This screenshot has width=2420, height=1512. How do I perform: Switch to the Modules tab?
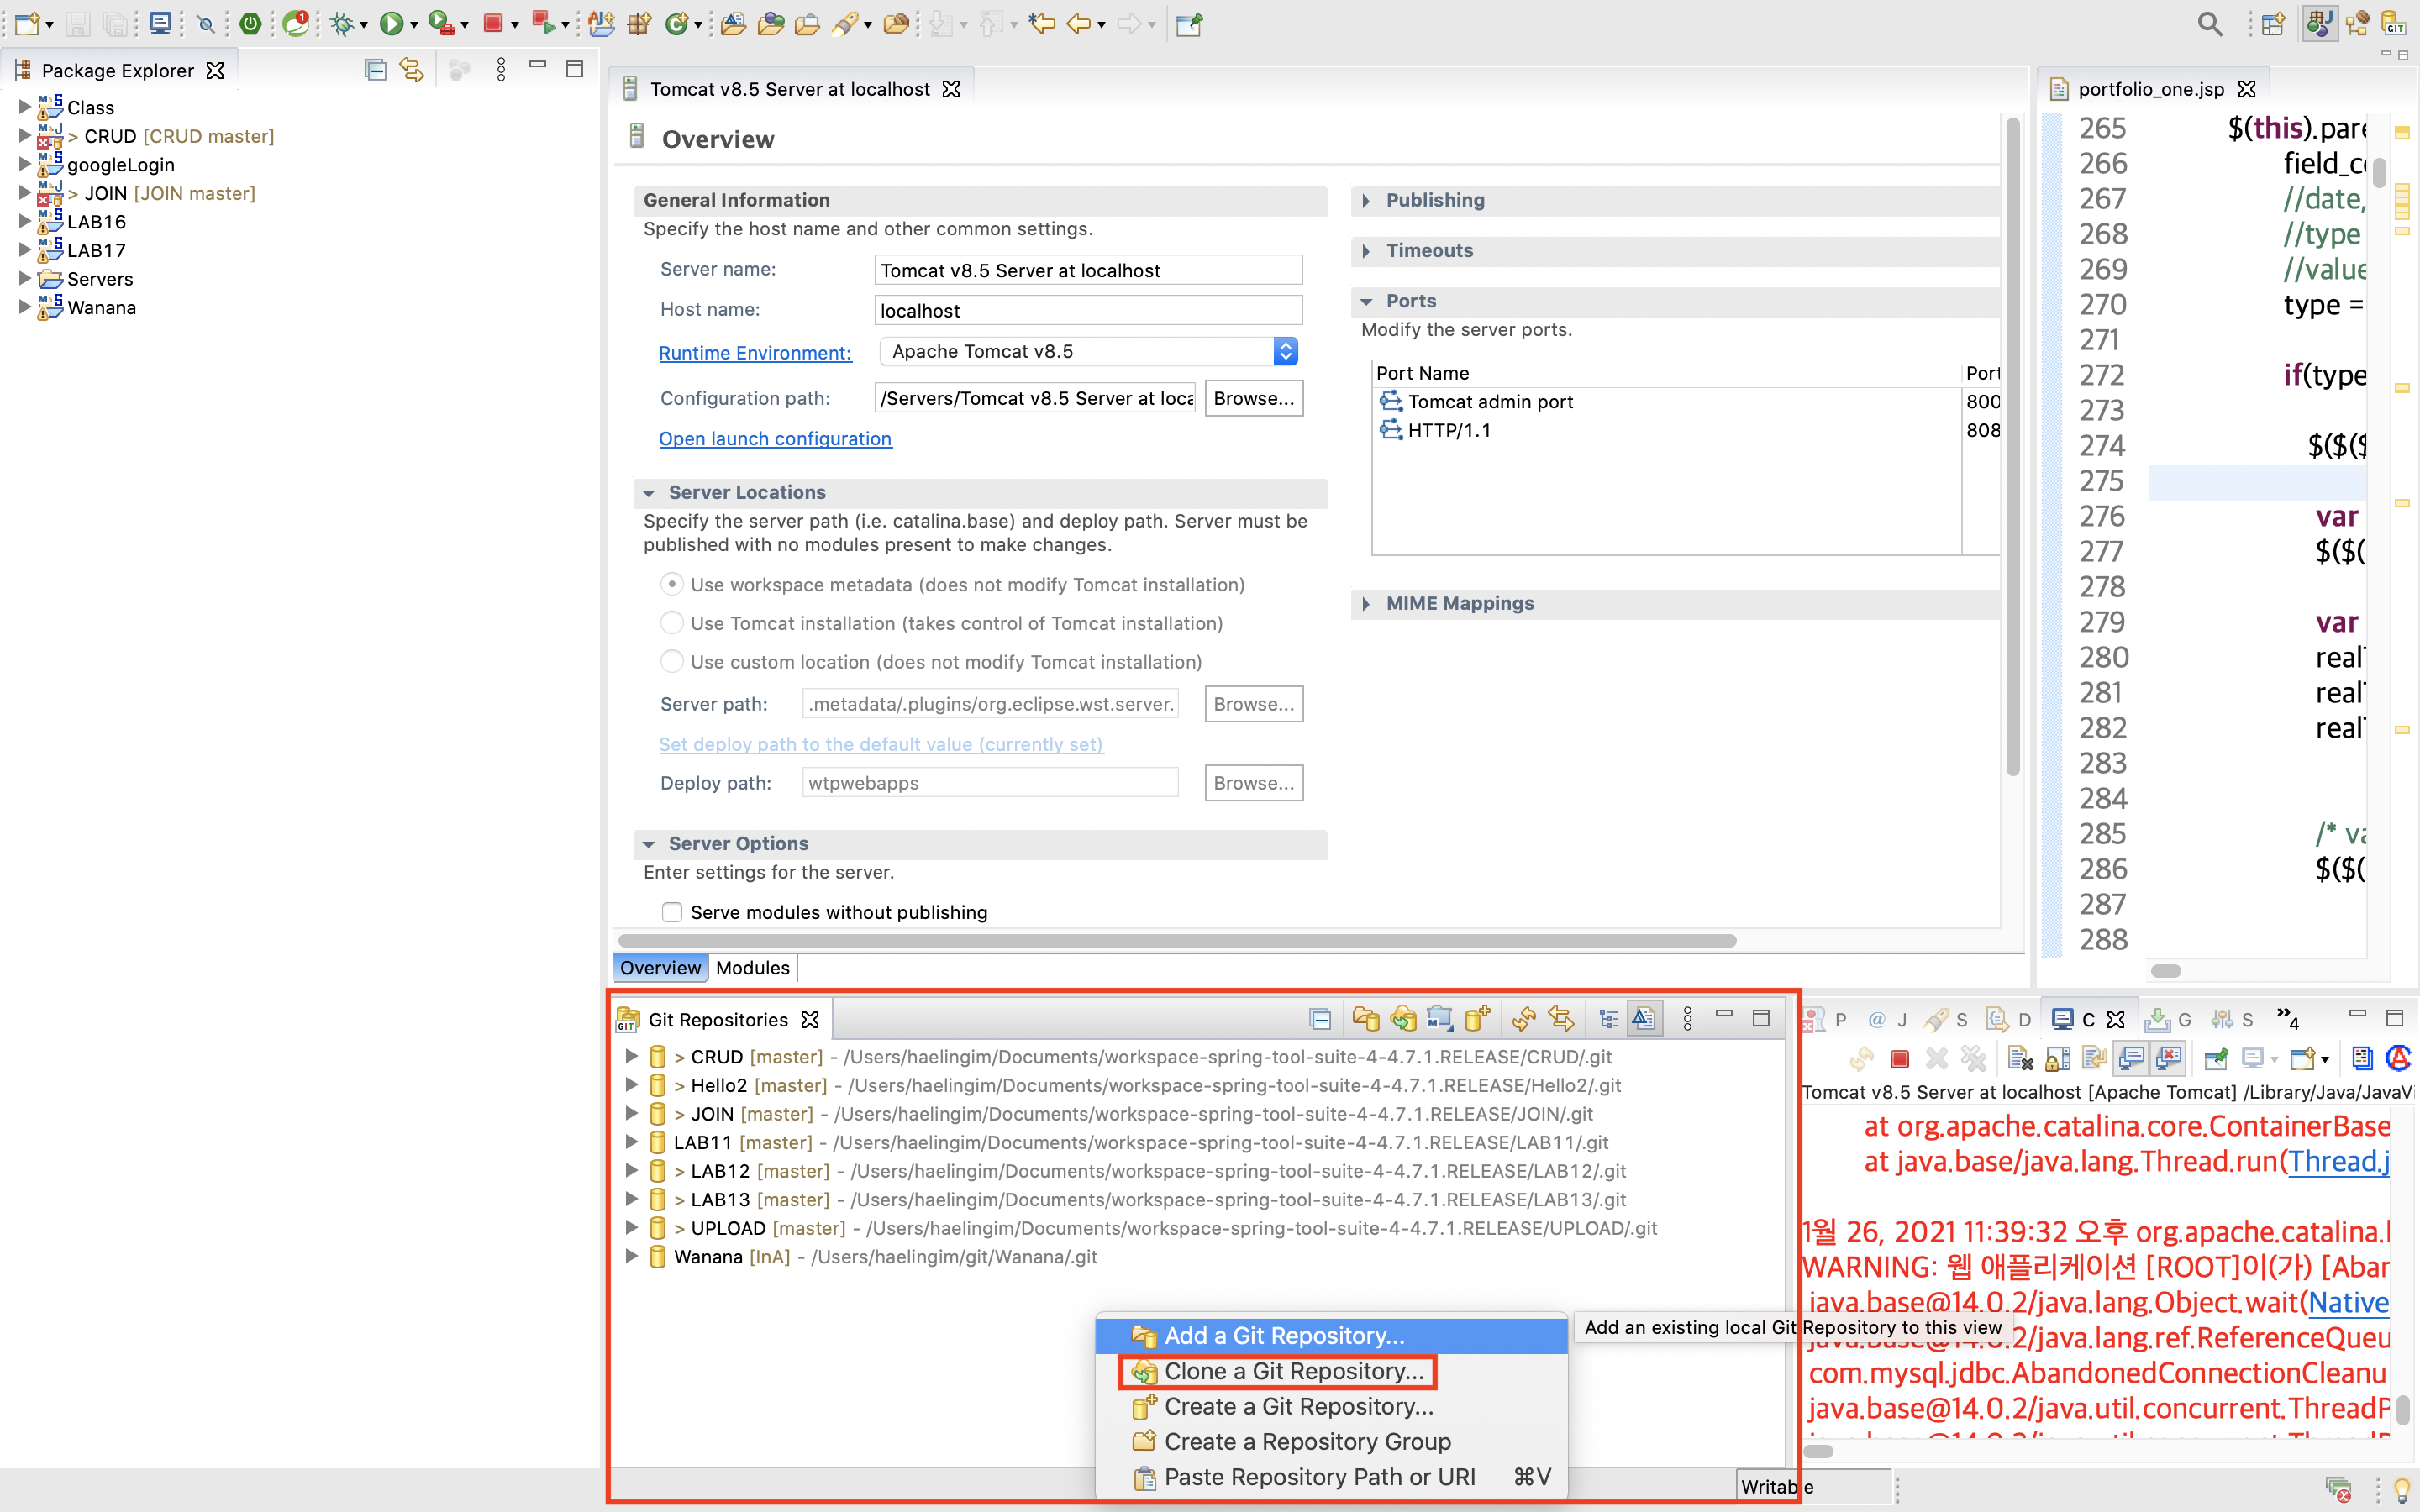click(x=752, y=967)
